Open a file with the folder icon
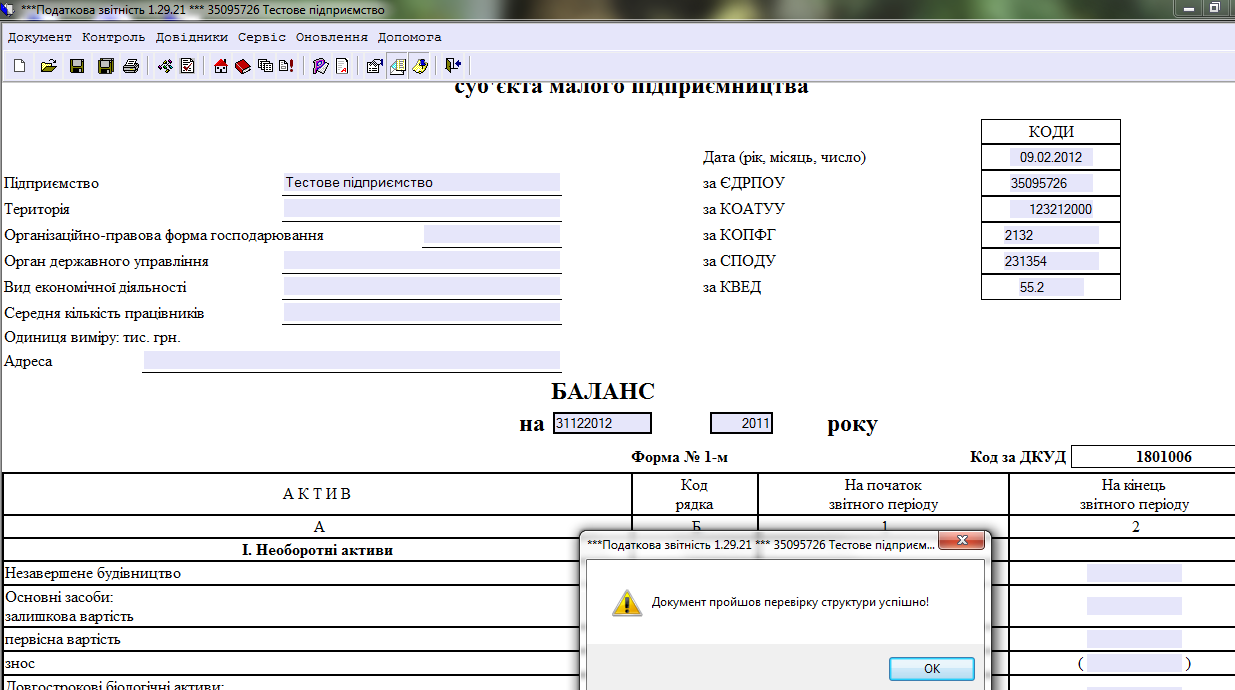1235x690 pixels. 48,66
